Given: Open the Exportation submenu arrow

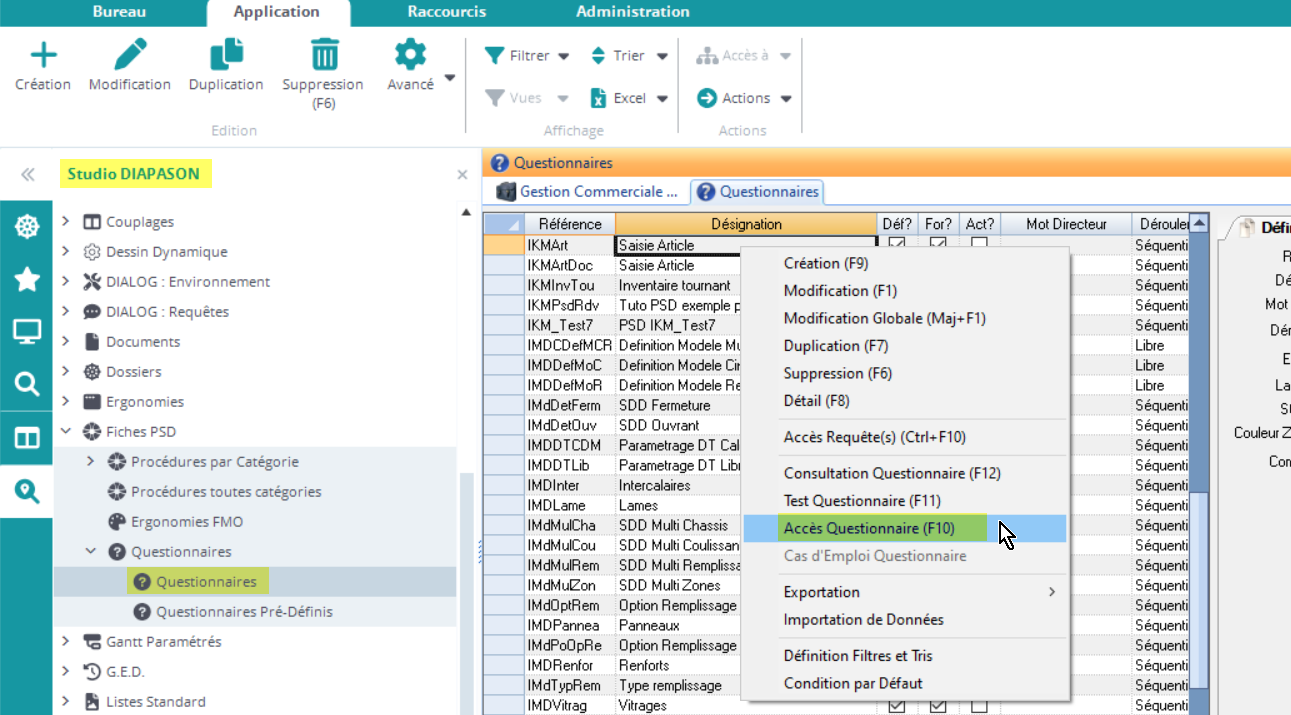Looking at the screenshot, I should [x=1051, y=592].
